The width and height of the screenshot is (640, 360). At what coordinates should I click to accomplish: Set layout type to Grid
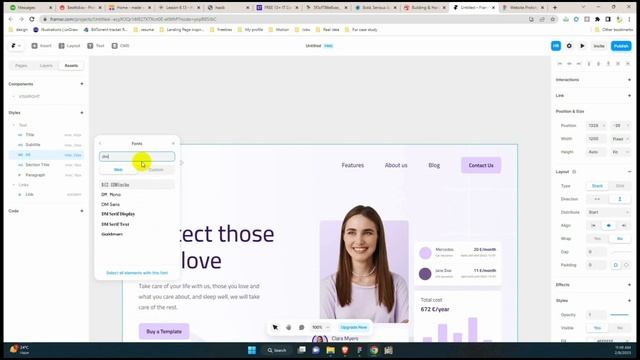pos(620,186)
